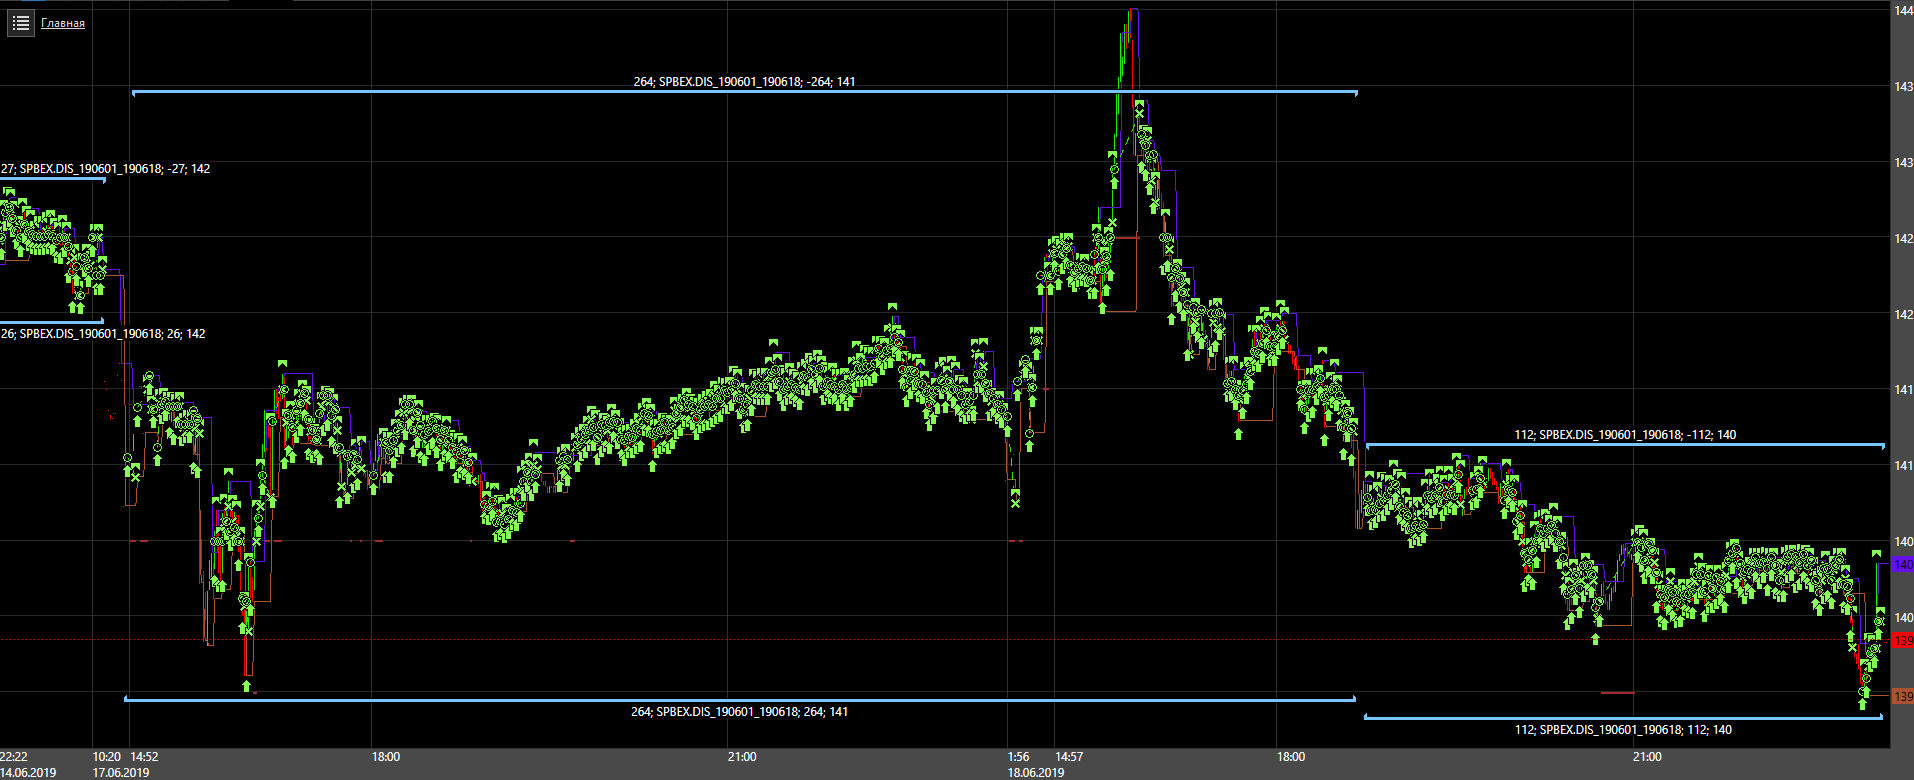1914x780 pixels.
Task: Select the label ending in 26; 142
Action: point(104,334)
